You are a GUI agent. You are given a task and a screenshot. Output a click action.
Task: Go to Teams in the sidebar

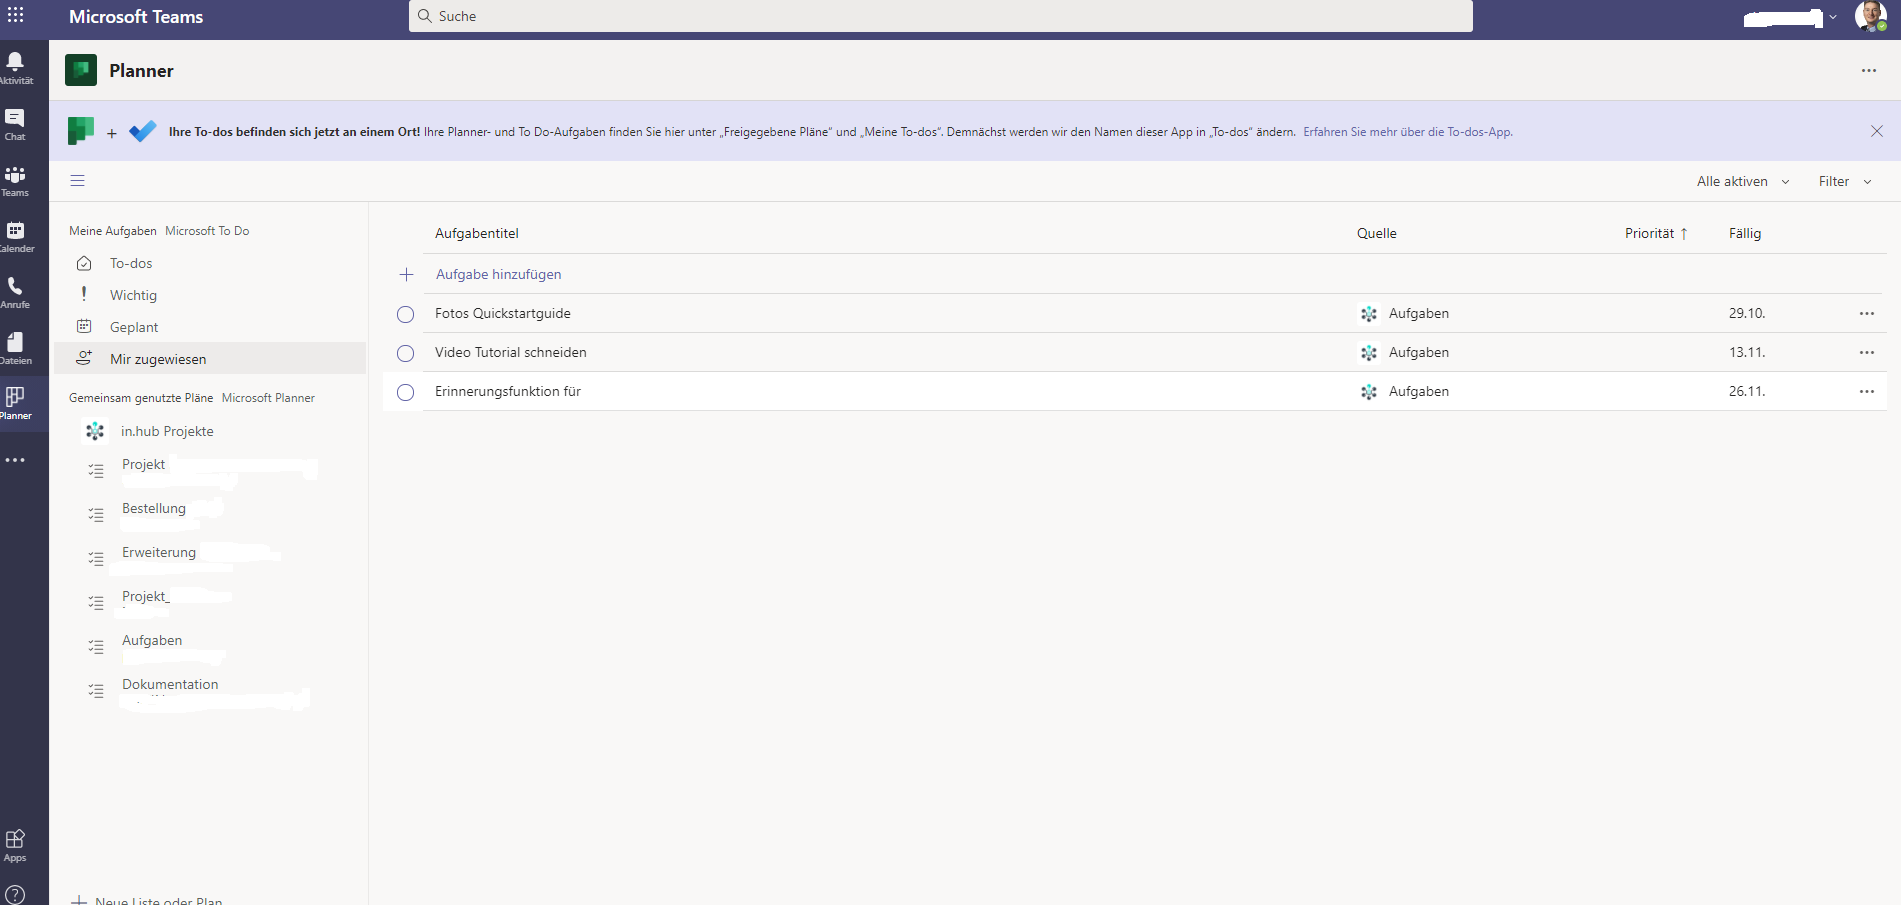coord(15,180)
